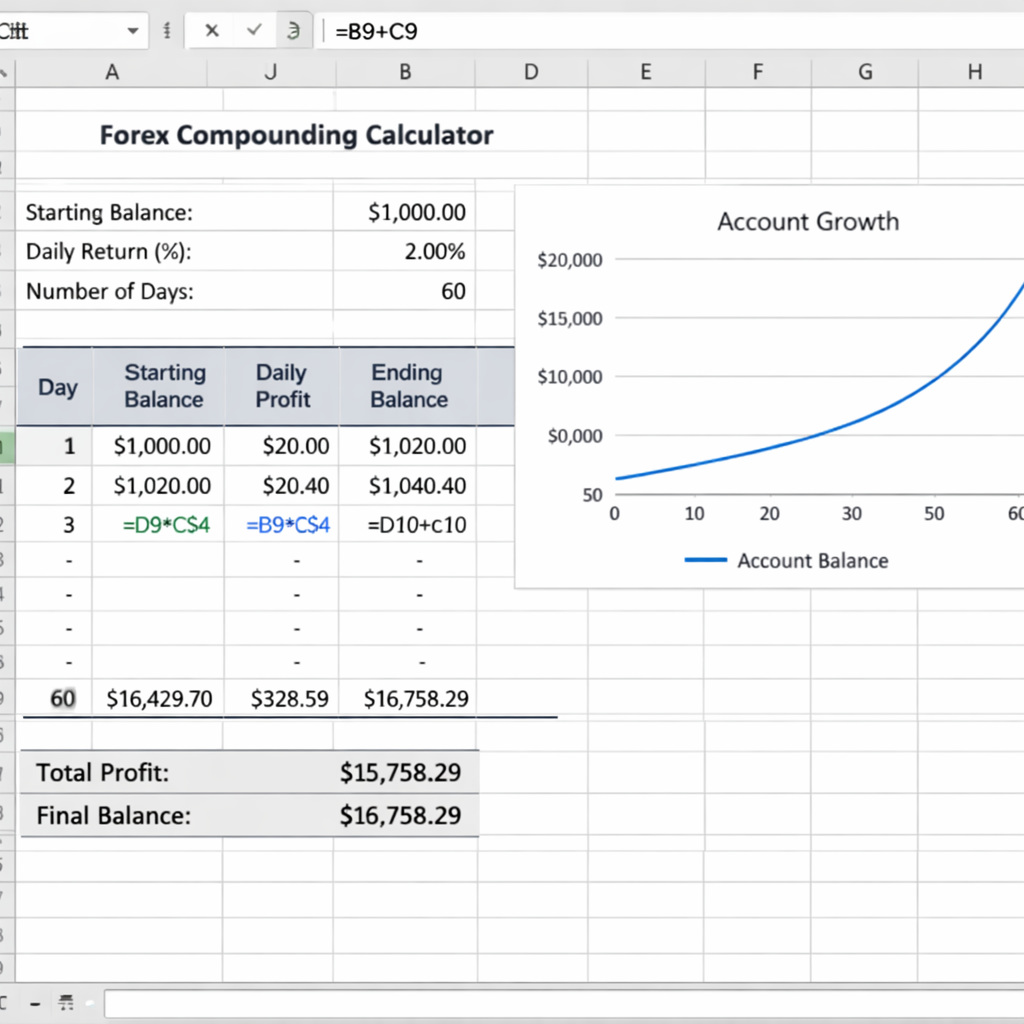Screen dimensions: 1024x1024
Task: Click the minus icon on the bottom status bar
Action: coord(33,1003)
